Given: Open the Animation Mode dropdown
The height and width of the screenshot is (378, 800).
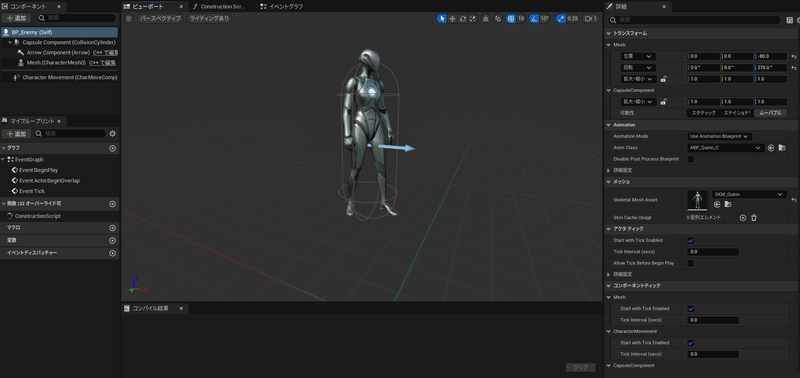Looking at the screenshot, I should coord(719,136).
